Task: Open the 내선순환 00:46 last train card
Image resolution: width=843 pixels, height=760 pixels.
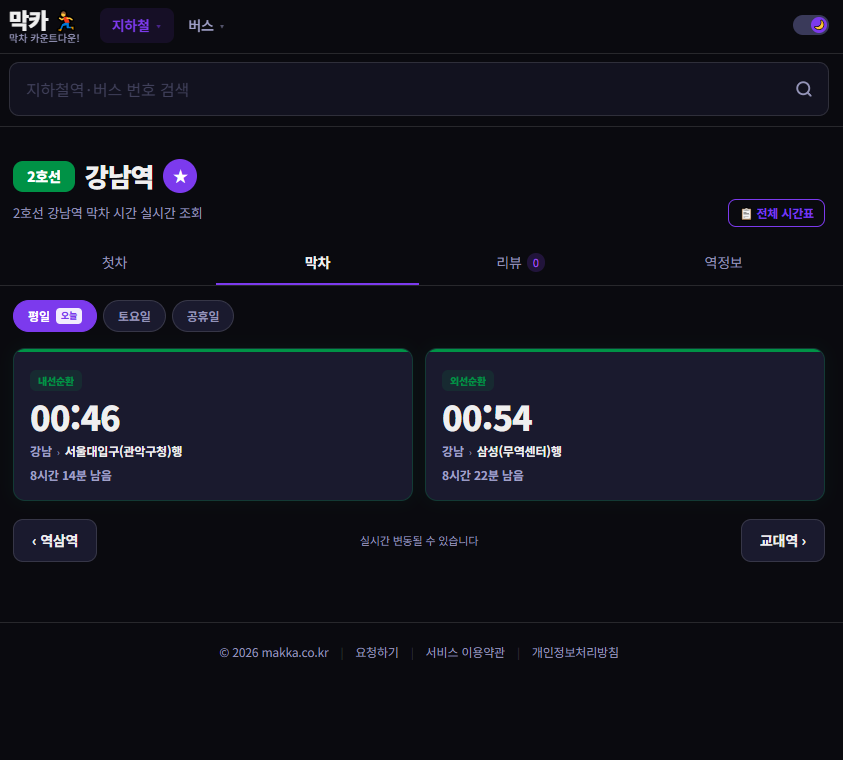Action: [213, 425]
